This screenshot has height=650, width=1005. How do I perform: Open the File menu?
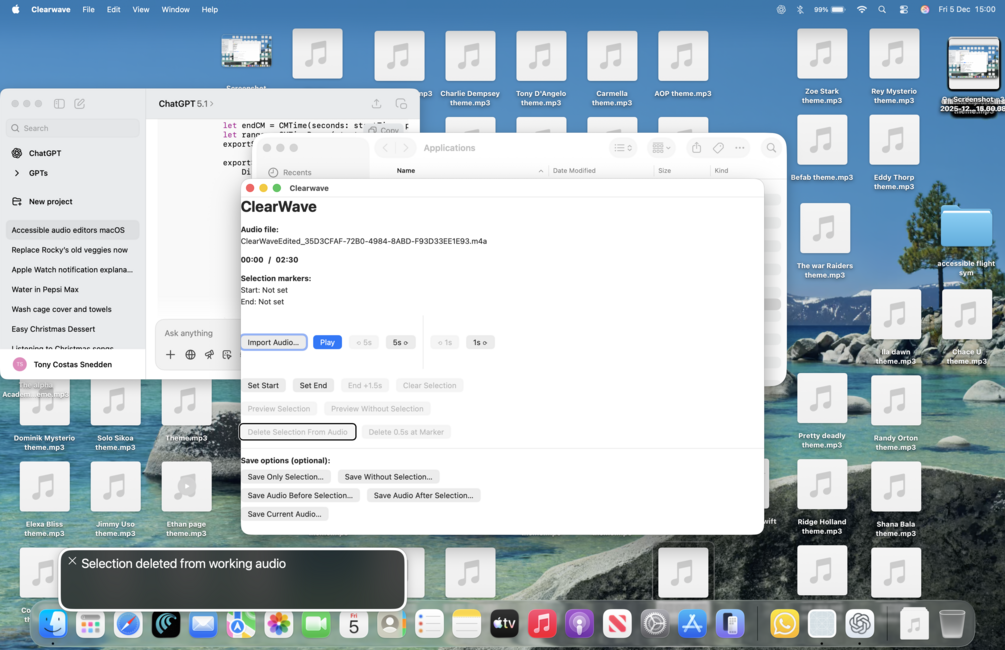[88, 10]
